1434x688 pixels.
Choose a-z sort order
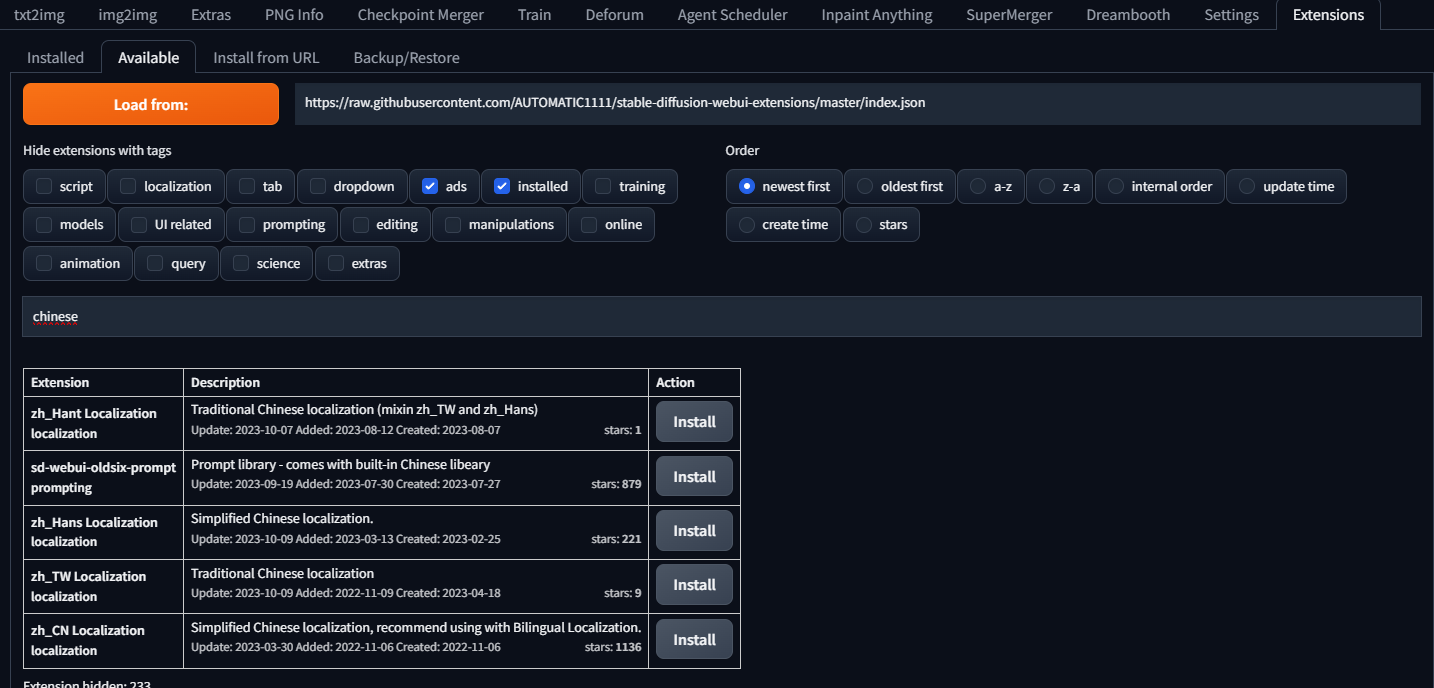click(978, 186)
